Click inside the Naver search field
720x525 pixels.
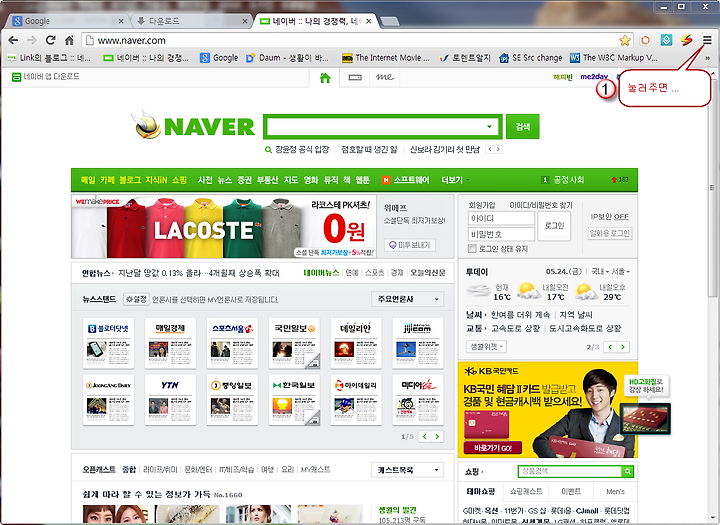374,126
